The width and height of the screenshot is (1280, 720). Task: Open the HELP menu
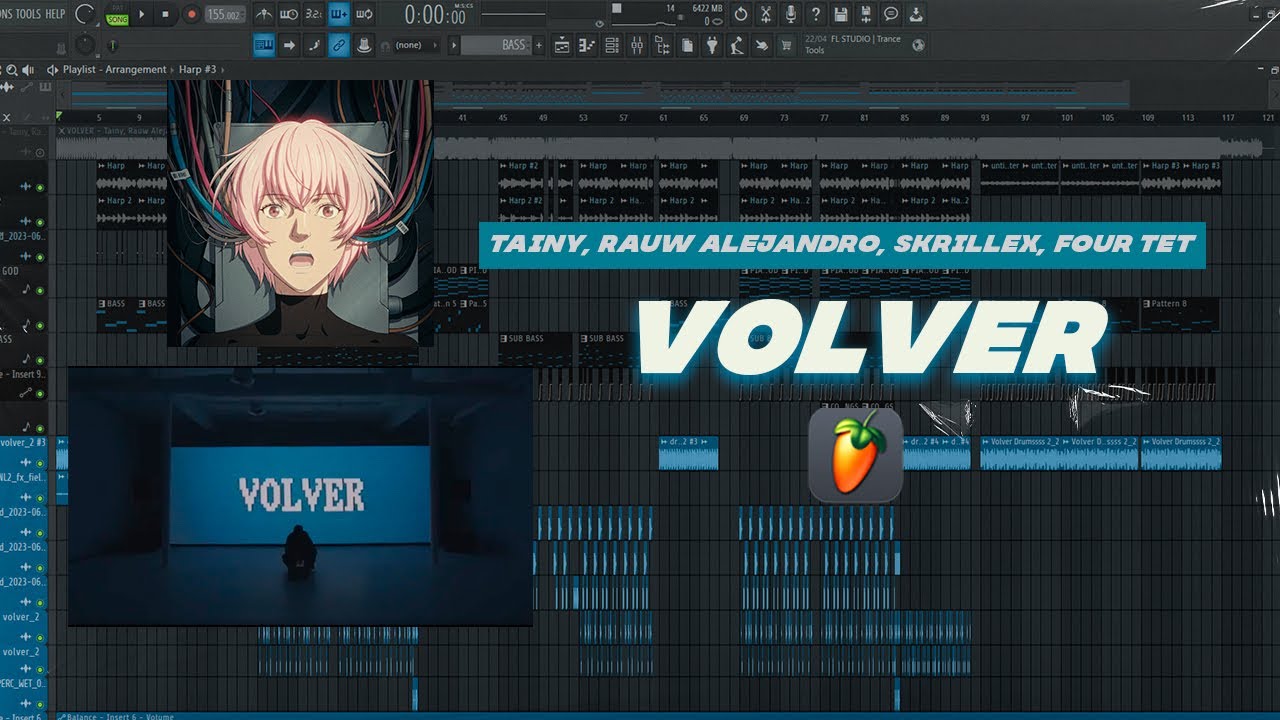(55, 14)
